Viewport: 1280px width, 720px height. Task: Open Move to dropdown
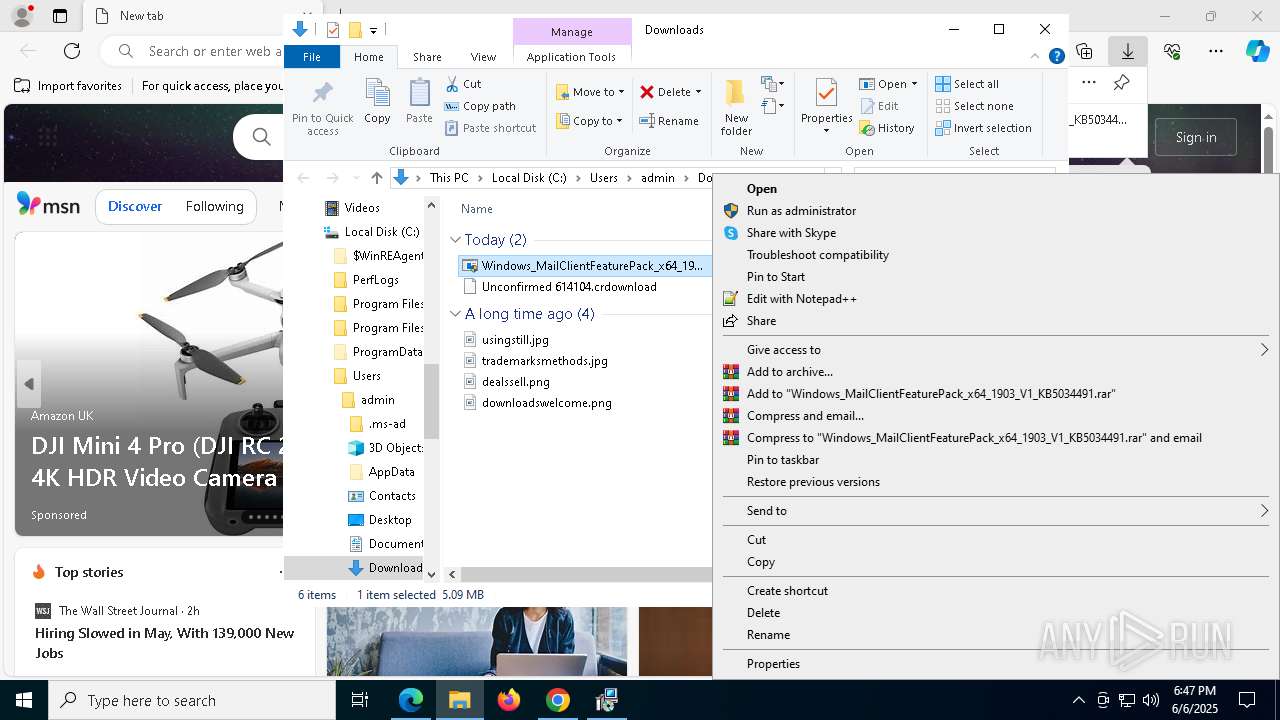590,92
